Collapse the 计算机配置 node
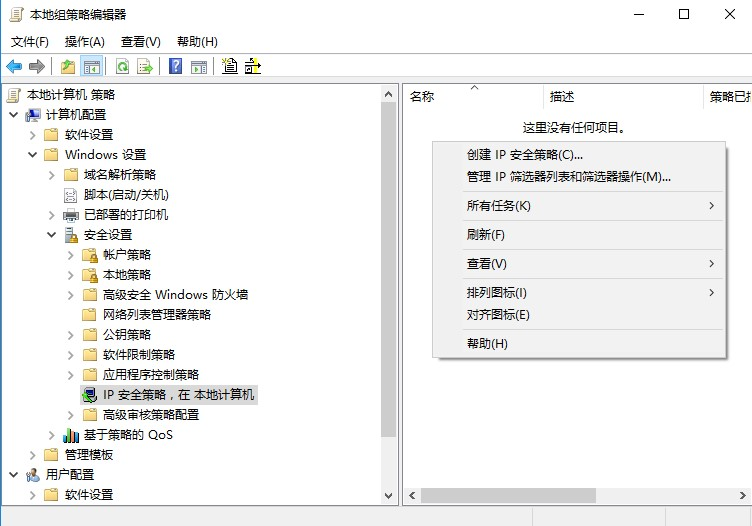This screenshot has width=752, height=526. click(13, 115)
